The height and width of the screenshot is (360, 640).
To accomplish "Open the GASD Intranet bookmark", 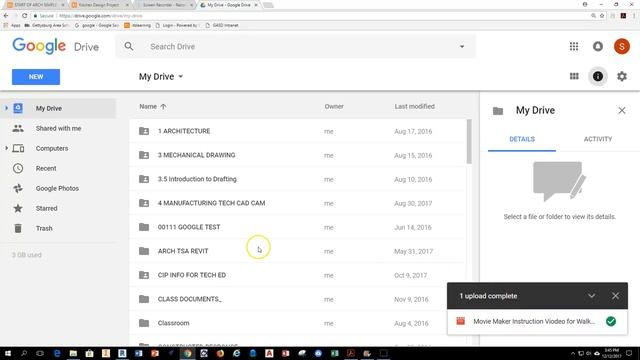I will point(222,25).
